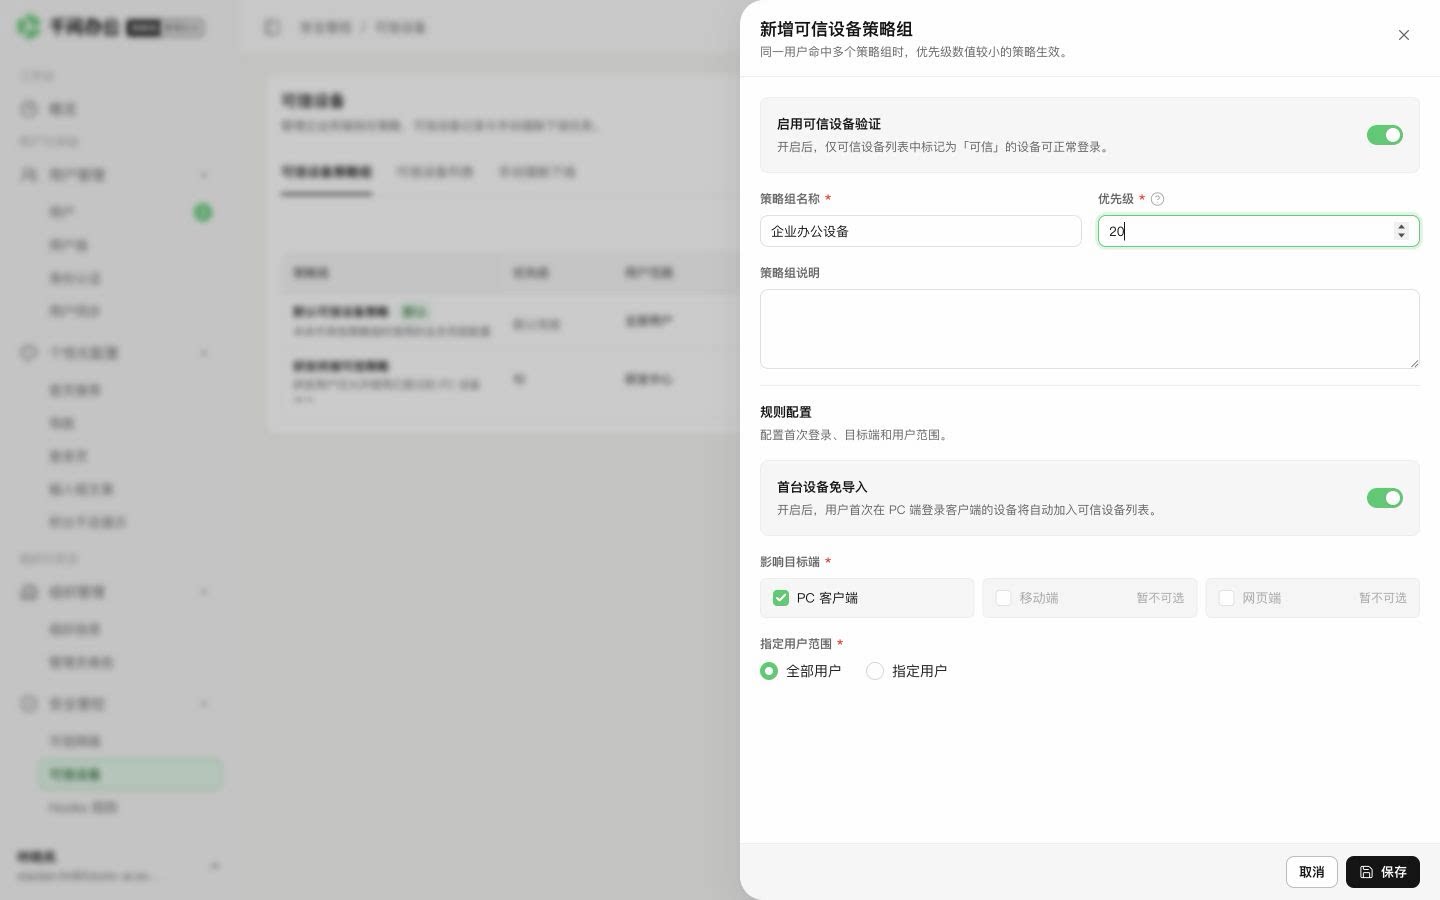Click the third tab in background page
The image size is (1440, 900).
click(538, 172)
